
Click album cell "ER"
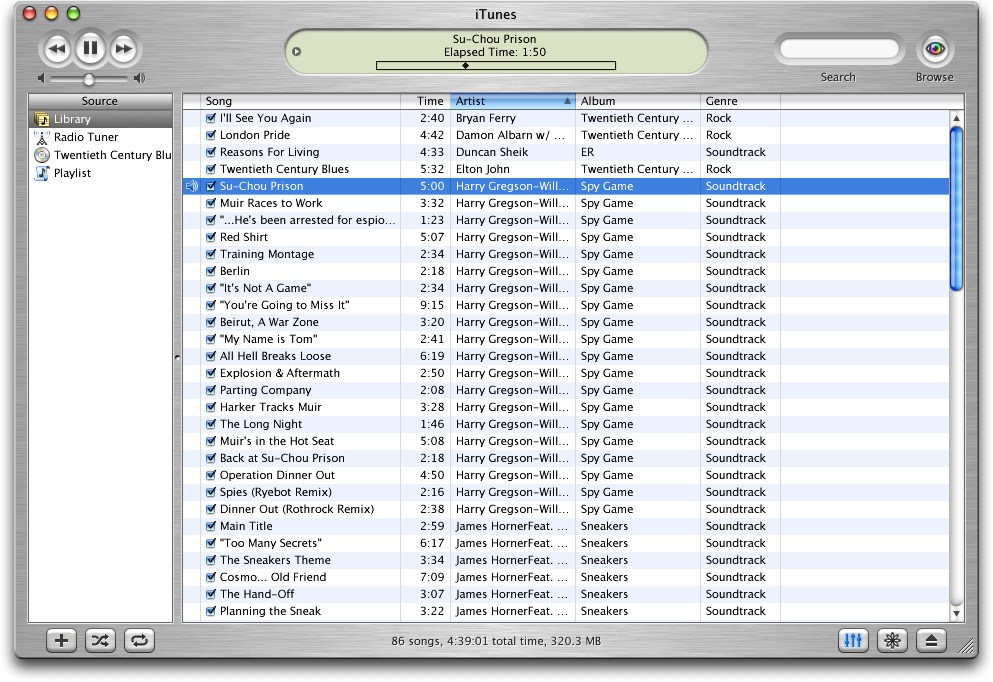pos(588,152)
